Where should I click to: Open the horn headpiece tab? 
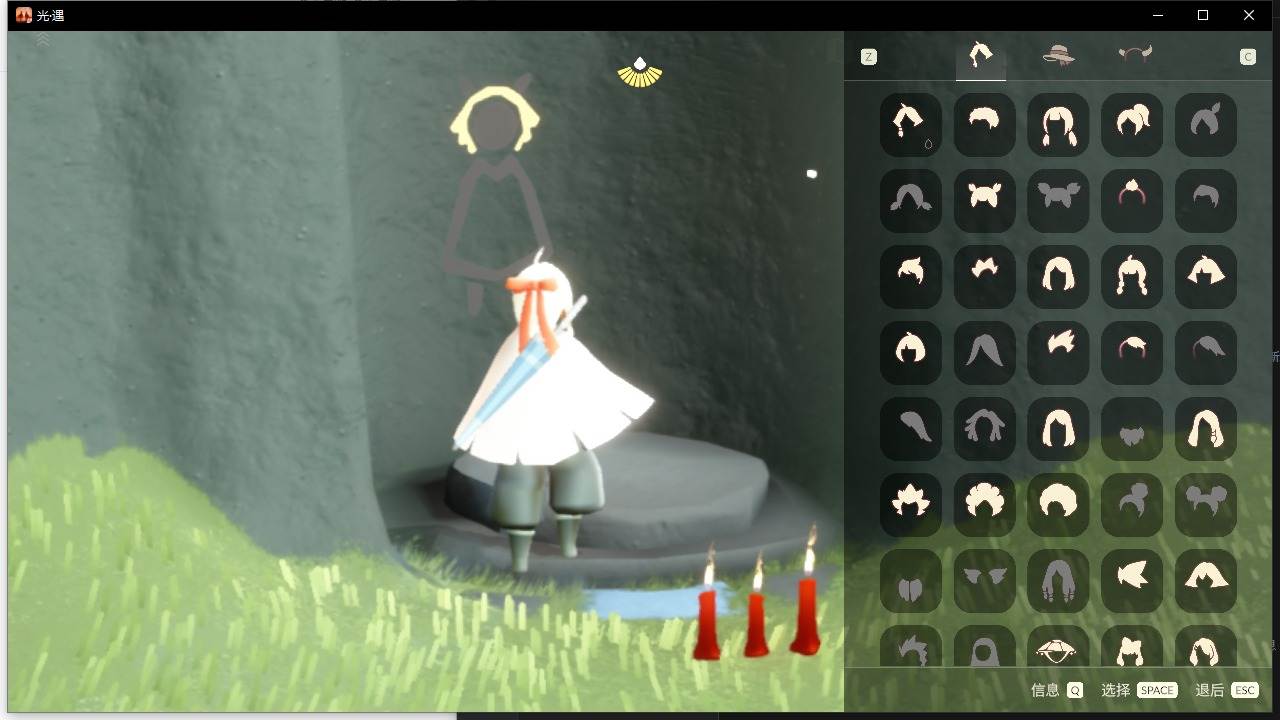coord(1135,55)
